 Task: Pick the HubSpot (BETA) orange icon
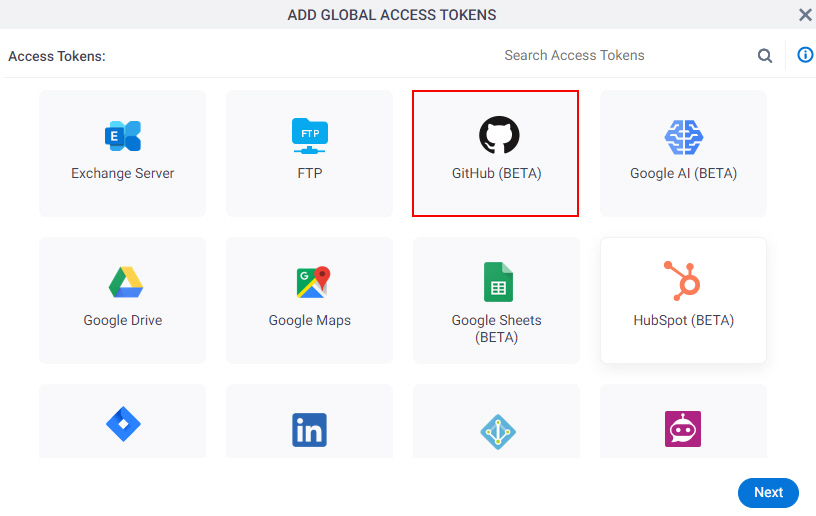pos(682,281)
